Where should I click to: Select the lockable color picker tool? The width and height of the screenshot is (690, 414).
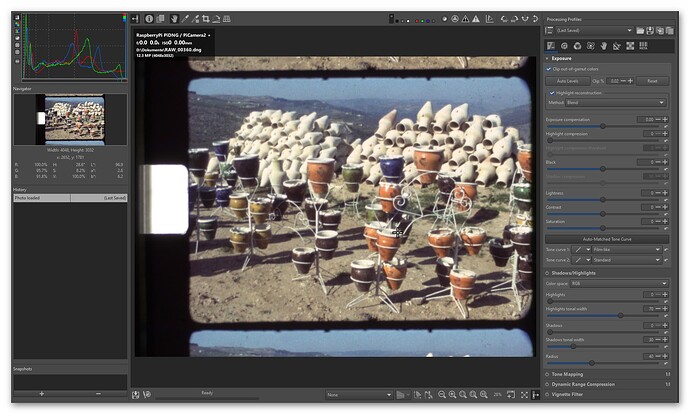point(195,19)
